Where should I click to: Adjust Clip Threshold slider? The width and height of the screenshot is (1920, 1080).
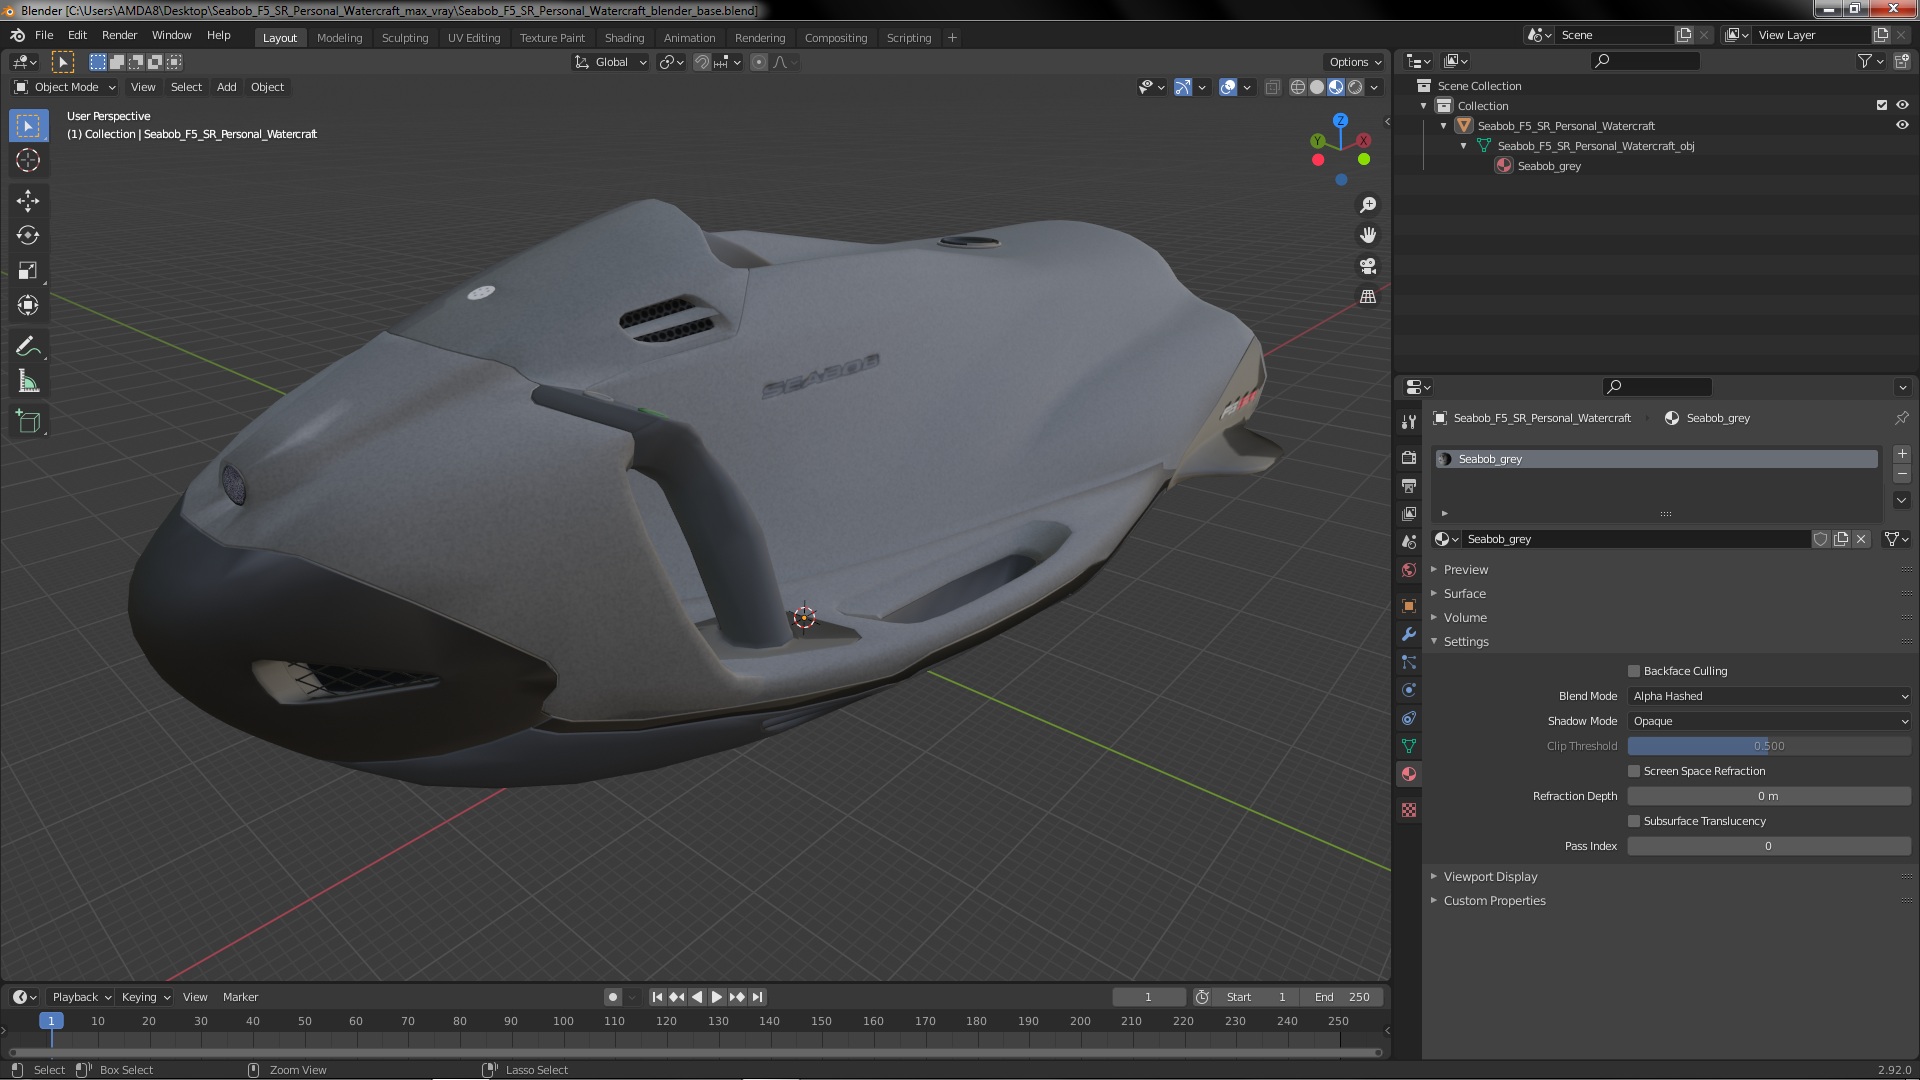1769,746
